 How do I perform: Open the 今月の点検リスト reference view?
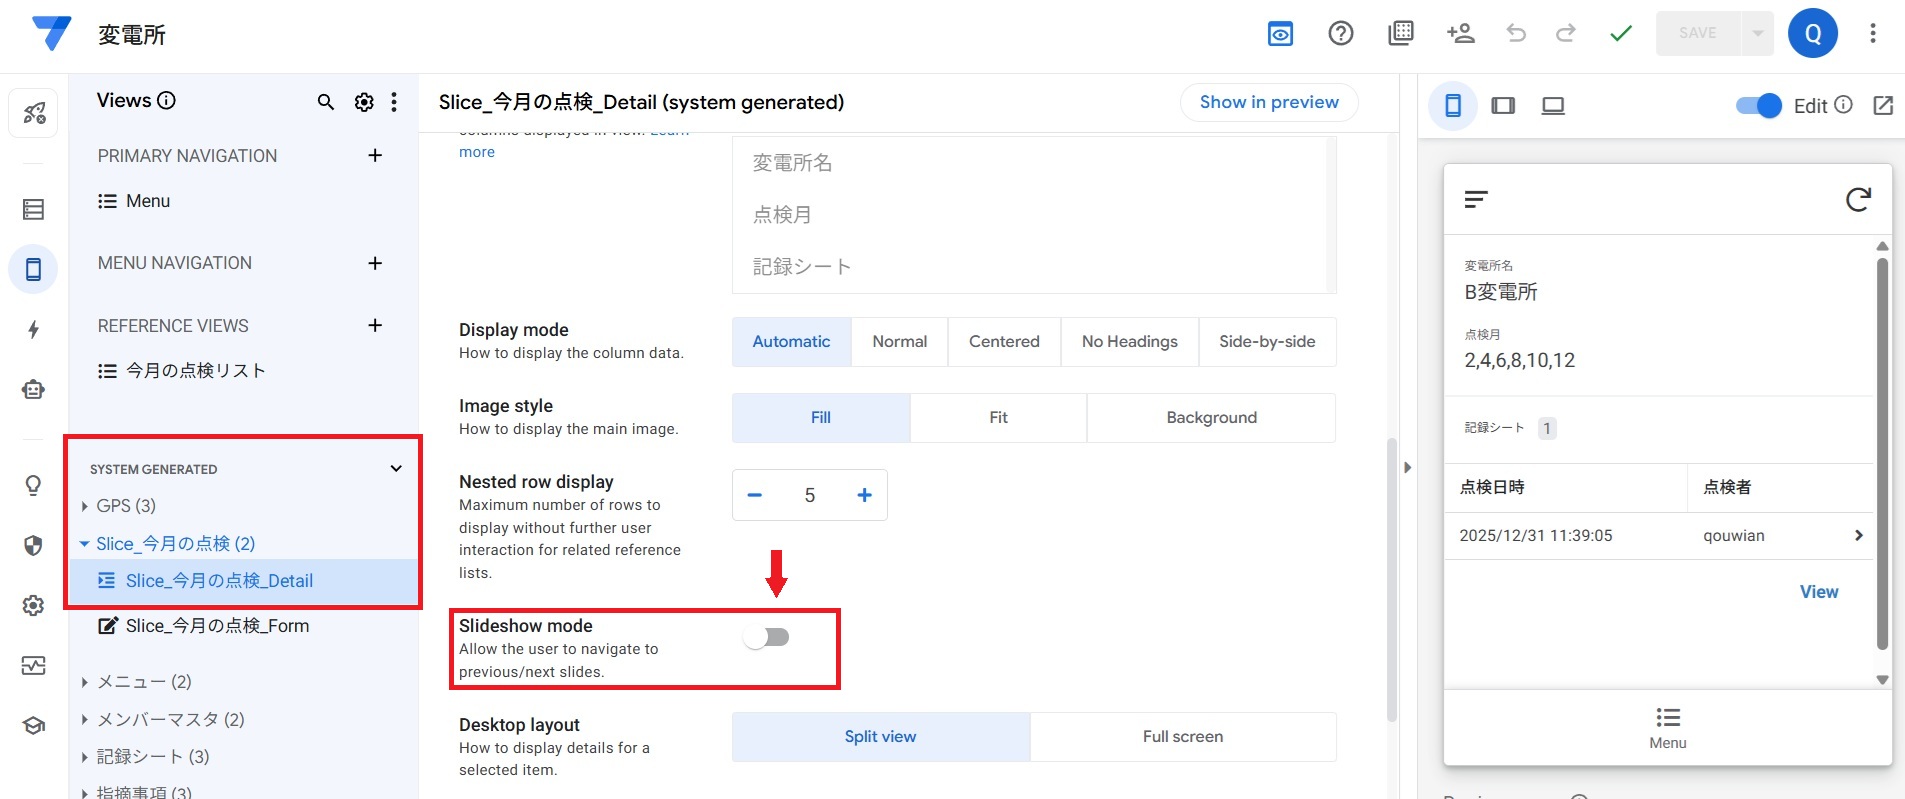pyautogui.click(x=195, y=371)
